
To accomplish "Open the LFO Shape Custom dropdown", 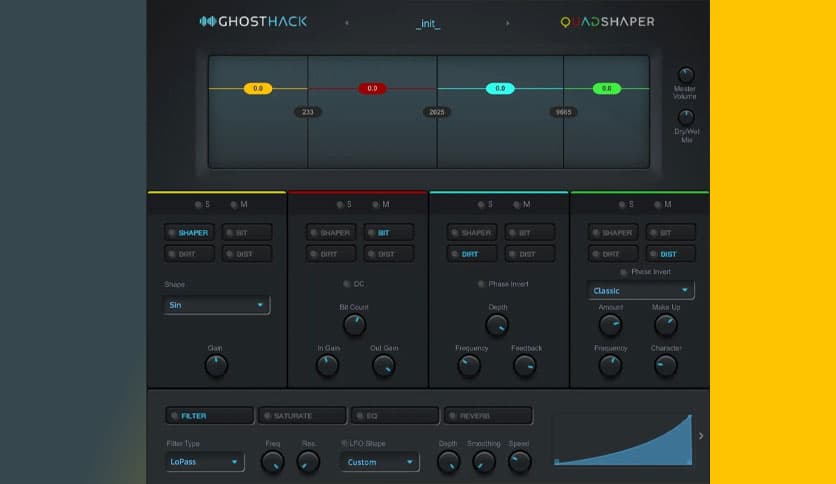I will click(380, 462).
